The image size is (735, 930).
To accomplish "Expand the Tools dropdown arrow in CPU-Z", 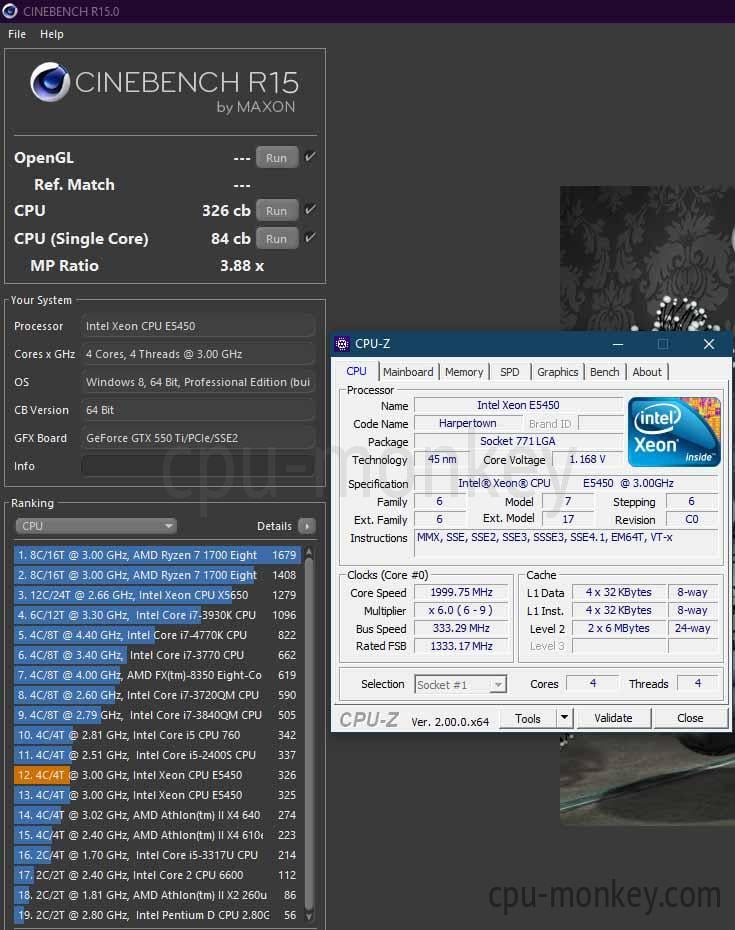I will coord(564,718).
